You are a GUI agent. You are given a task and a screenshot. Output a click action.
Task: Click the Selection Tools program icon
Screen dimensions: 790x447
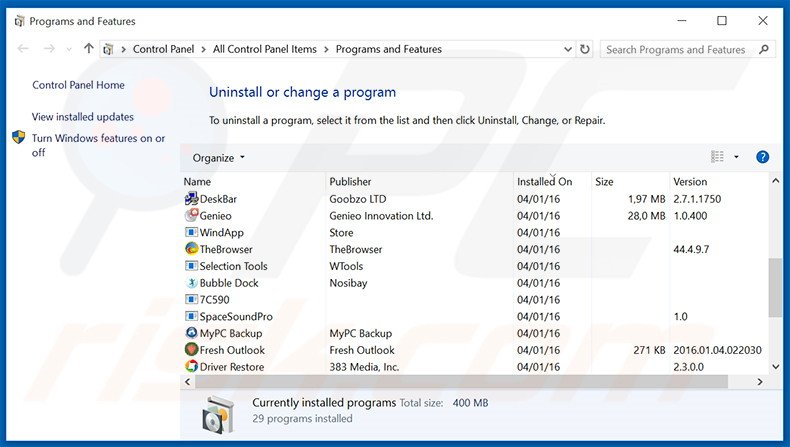[191, 266]
